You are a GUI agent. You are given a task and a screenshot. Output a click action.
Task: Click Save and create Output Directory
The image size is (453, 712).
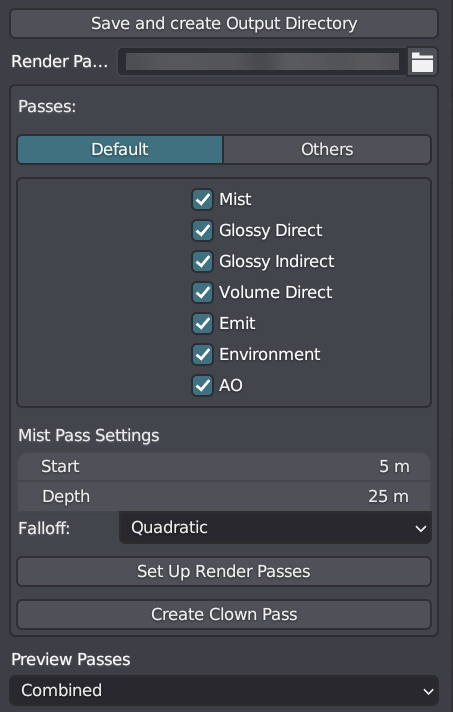point(224,24)
